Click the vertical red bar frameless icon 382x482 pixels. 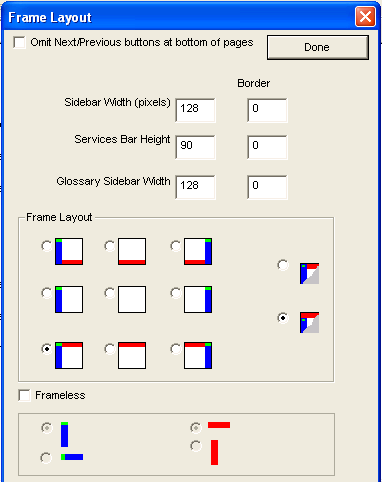pyautogui.click(x=214, y=452)
